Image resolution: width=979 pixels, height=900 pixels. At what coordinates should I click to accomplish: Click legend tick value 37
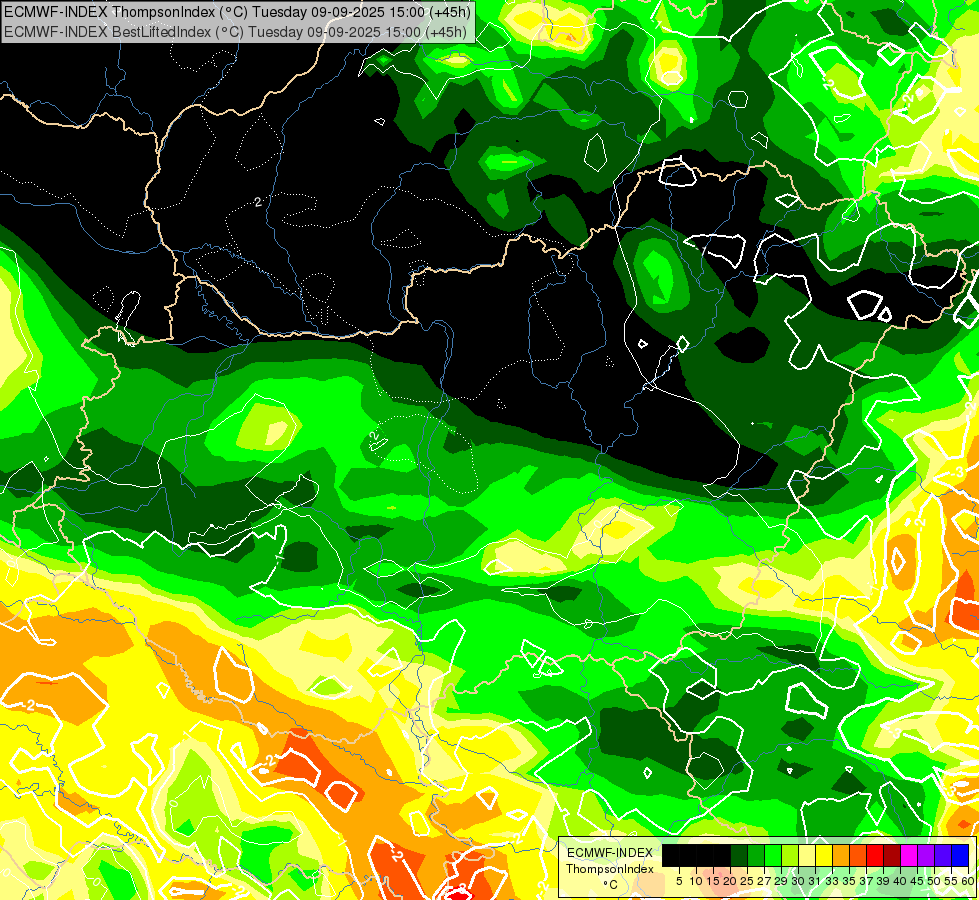pyautogui.click(x=865, y=881)
